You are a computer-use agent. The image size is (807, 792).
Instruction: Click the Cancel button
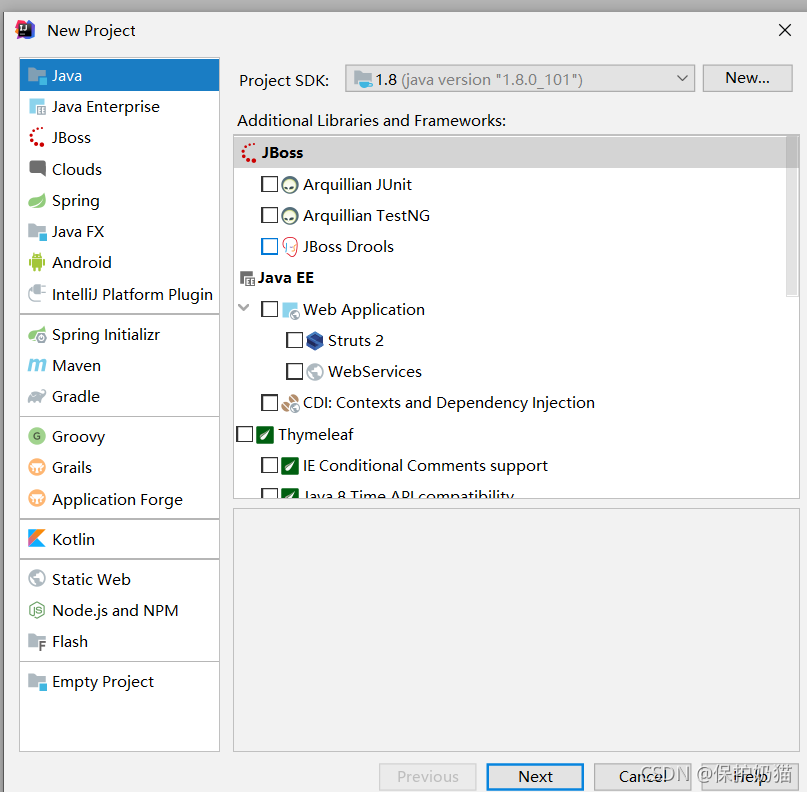point(642,777)
